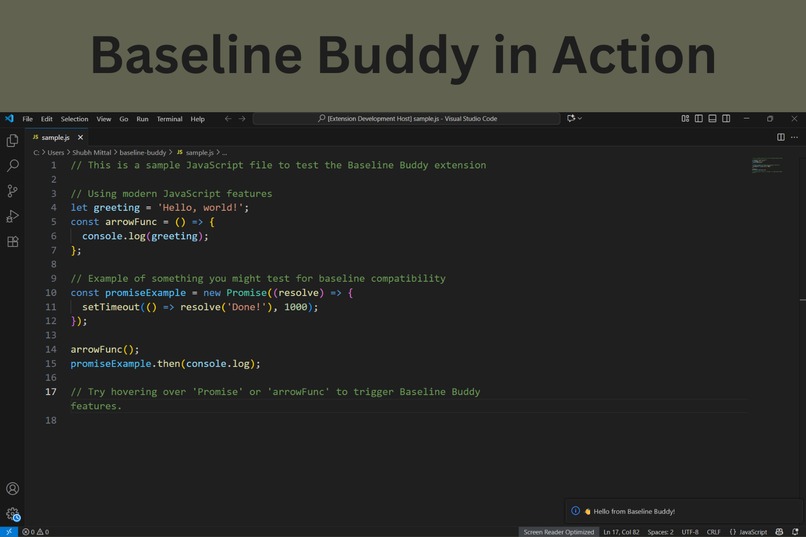The width and height of the screenshot is (806, 537).
Task: Click Screen Reader Optimized status item
Action: 558,532
